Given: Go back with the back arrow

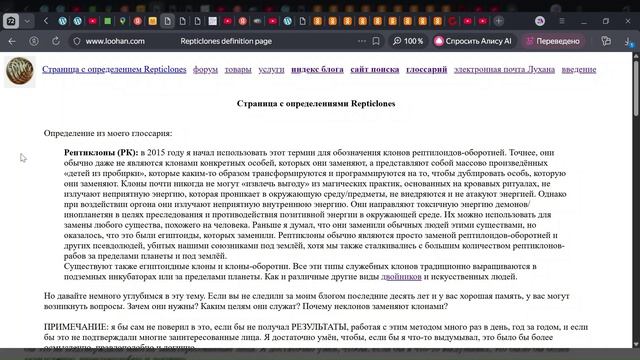Looking at the screenshot, I should pyautogui.click(x=12, y=41).
